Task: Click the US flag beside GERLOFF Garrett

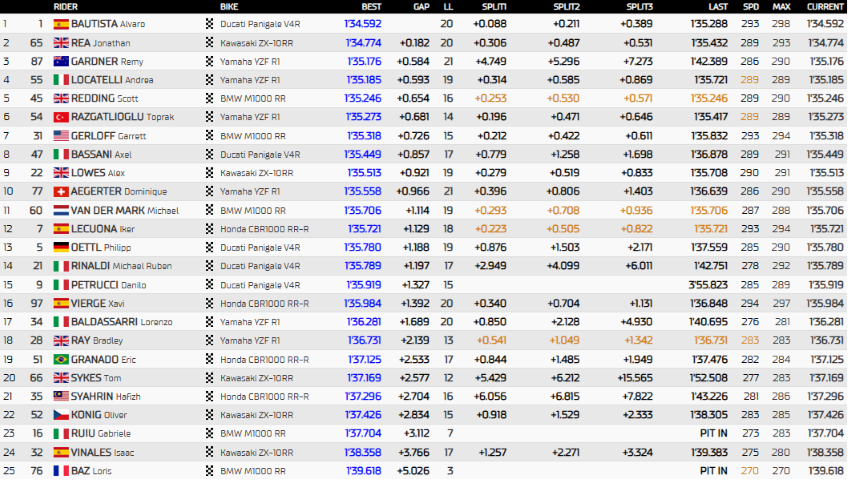Action: [x=61, y=136]
